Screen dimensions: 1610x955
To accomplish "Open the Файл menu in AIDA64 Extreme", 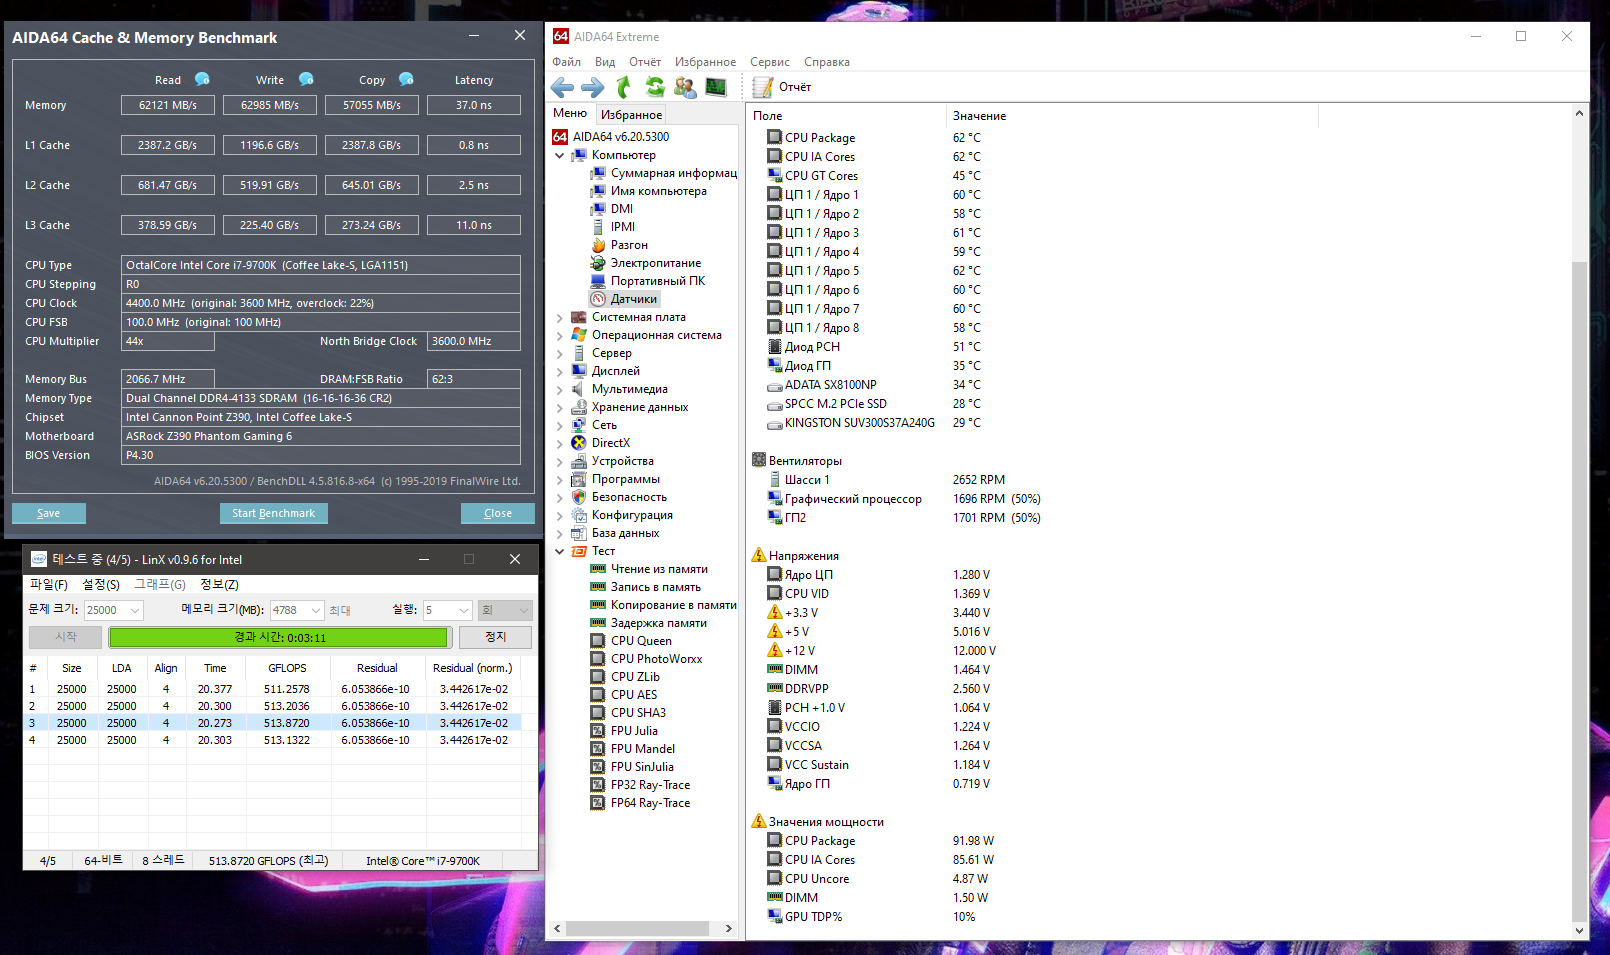I will pyautogui.click(x=566, y=62).
